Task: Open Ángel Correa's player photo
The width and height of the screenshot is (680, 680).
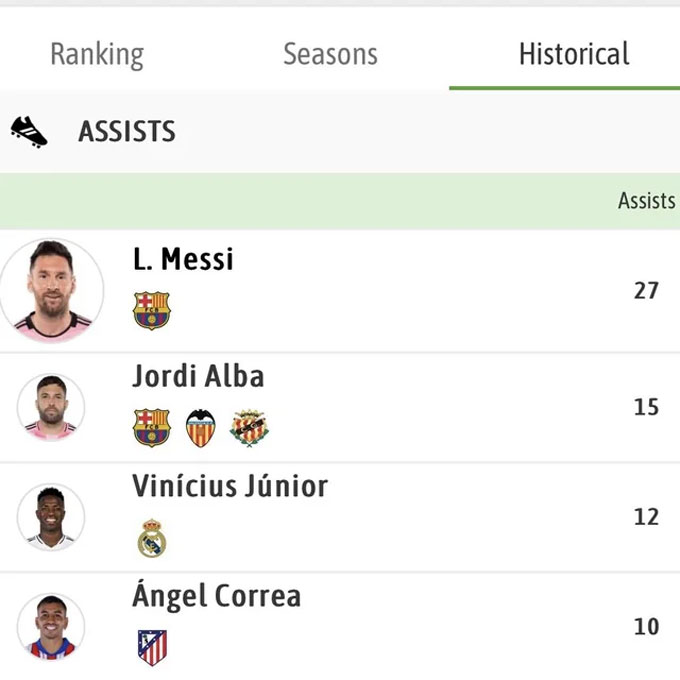Action: click(51, 627)
